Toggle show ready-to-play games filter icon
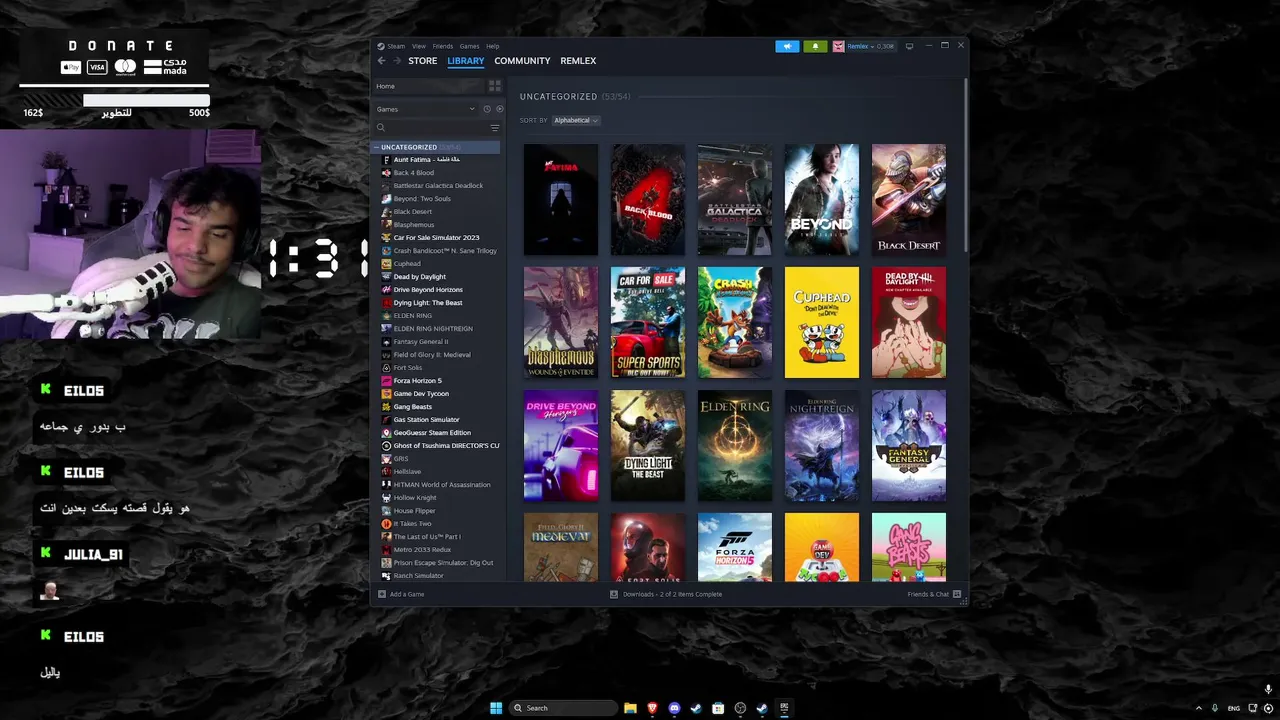 coord(499,109)
